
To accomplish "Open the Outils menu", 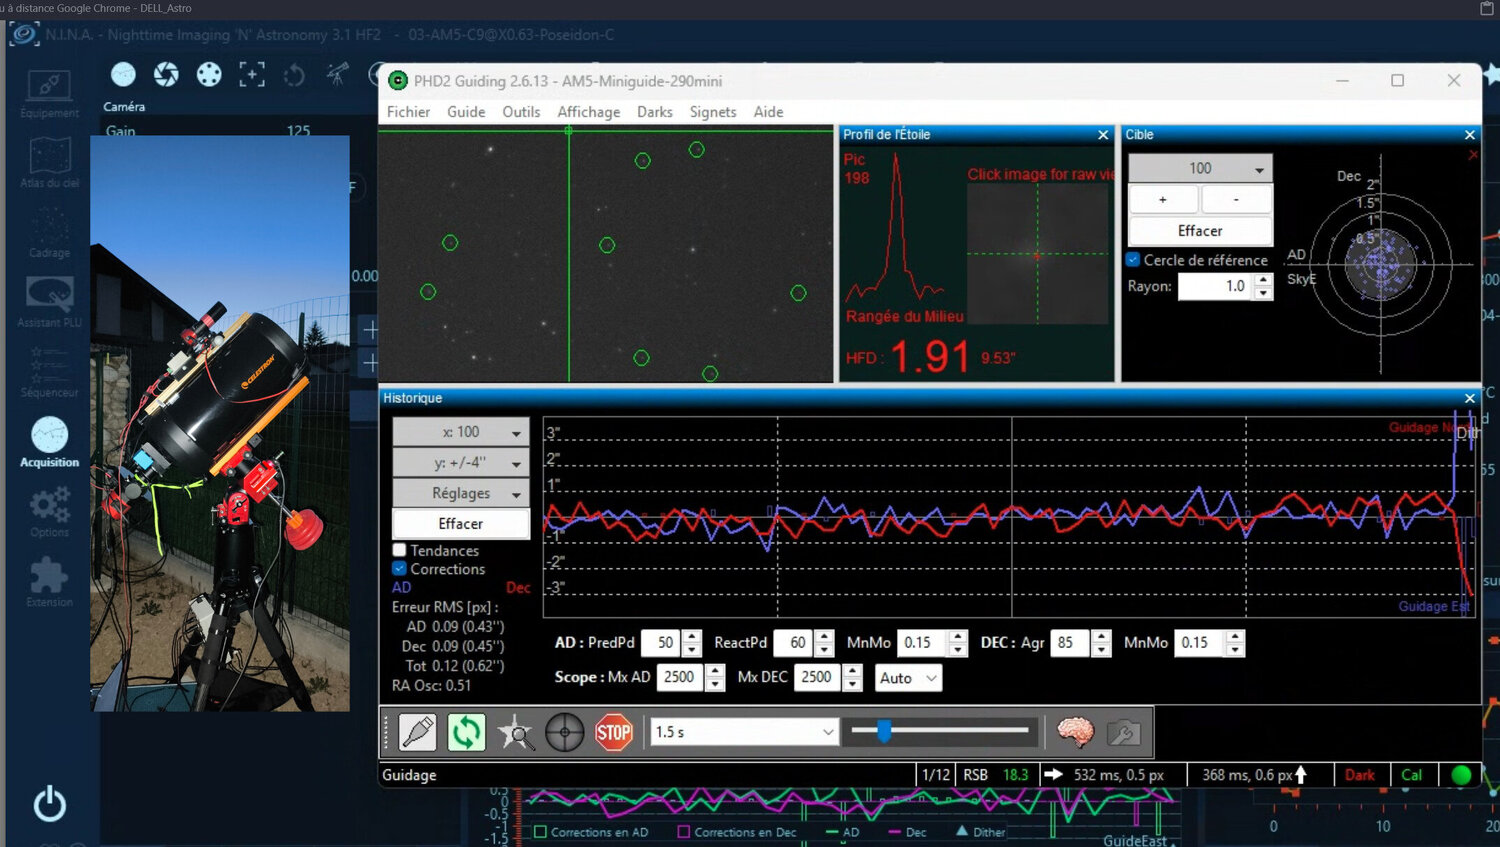I will pos(521,112).
